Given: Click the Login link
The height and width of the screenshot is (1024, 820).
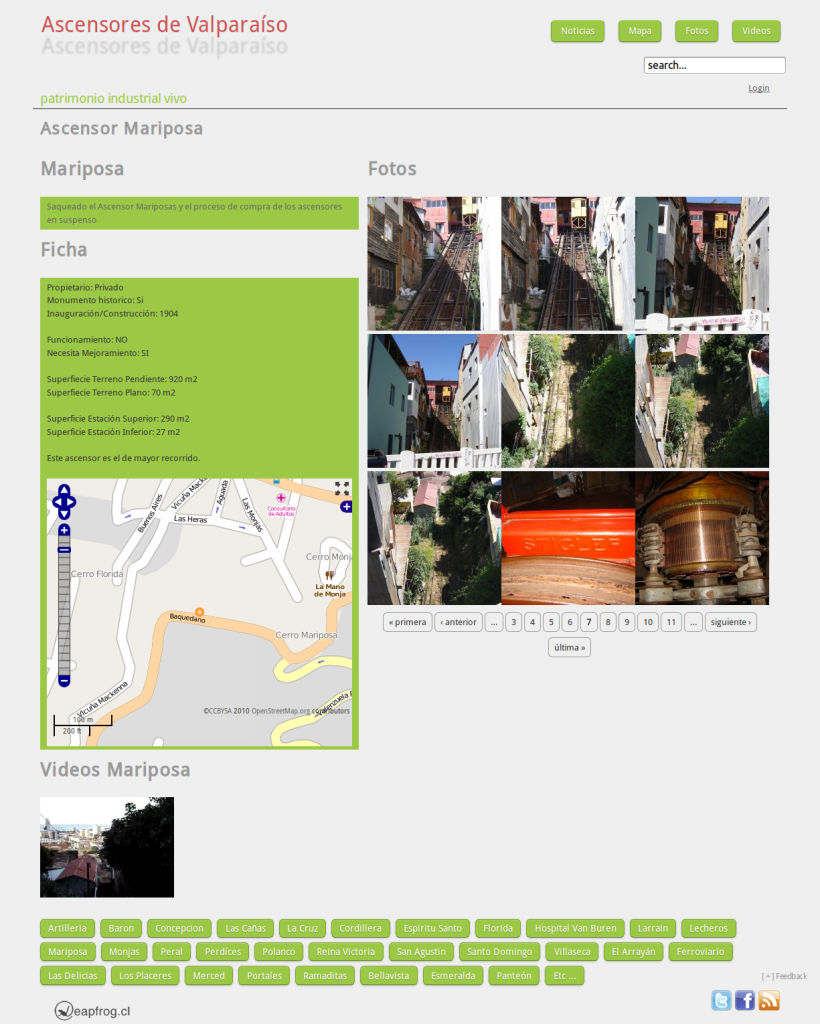Looking at the screenshot, I should [x=758, y=88].
